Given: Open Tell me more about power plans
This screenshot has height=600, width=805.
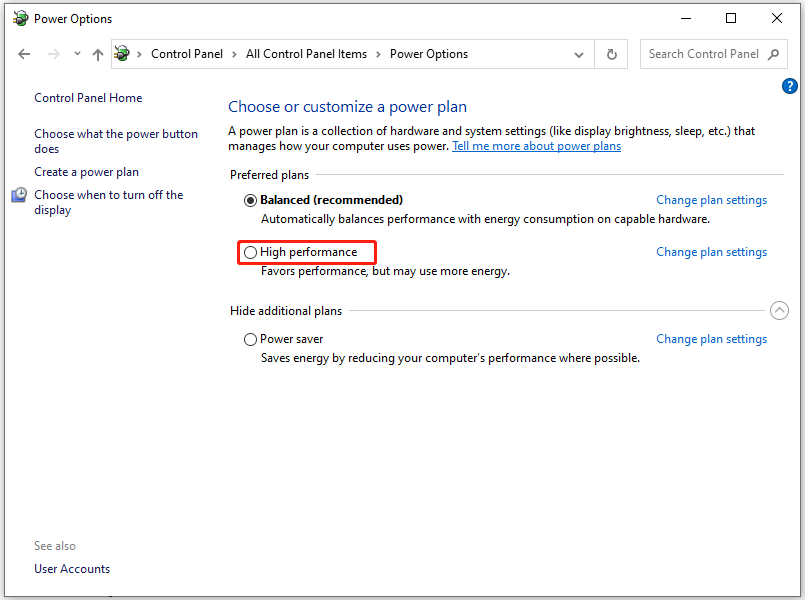Looking at the screenshot, I should [x=536, y=146].
